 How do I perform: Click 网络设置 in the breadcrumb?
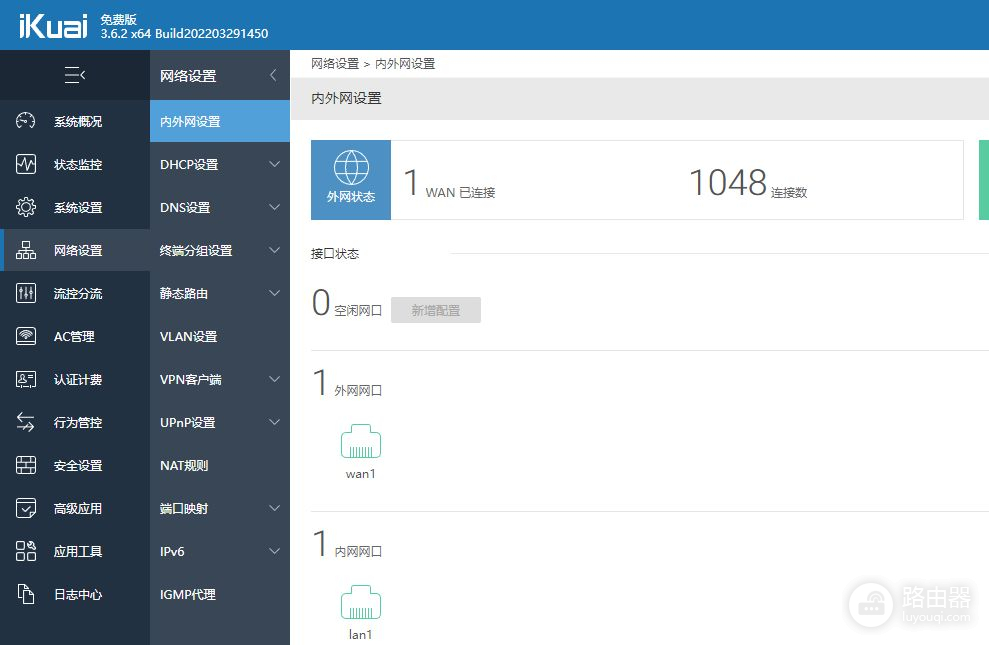334,63
